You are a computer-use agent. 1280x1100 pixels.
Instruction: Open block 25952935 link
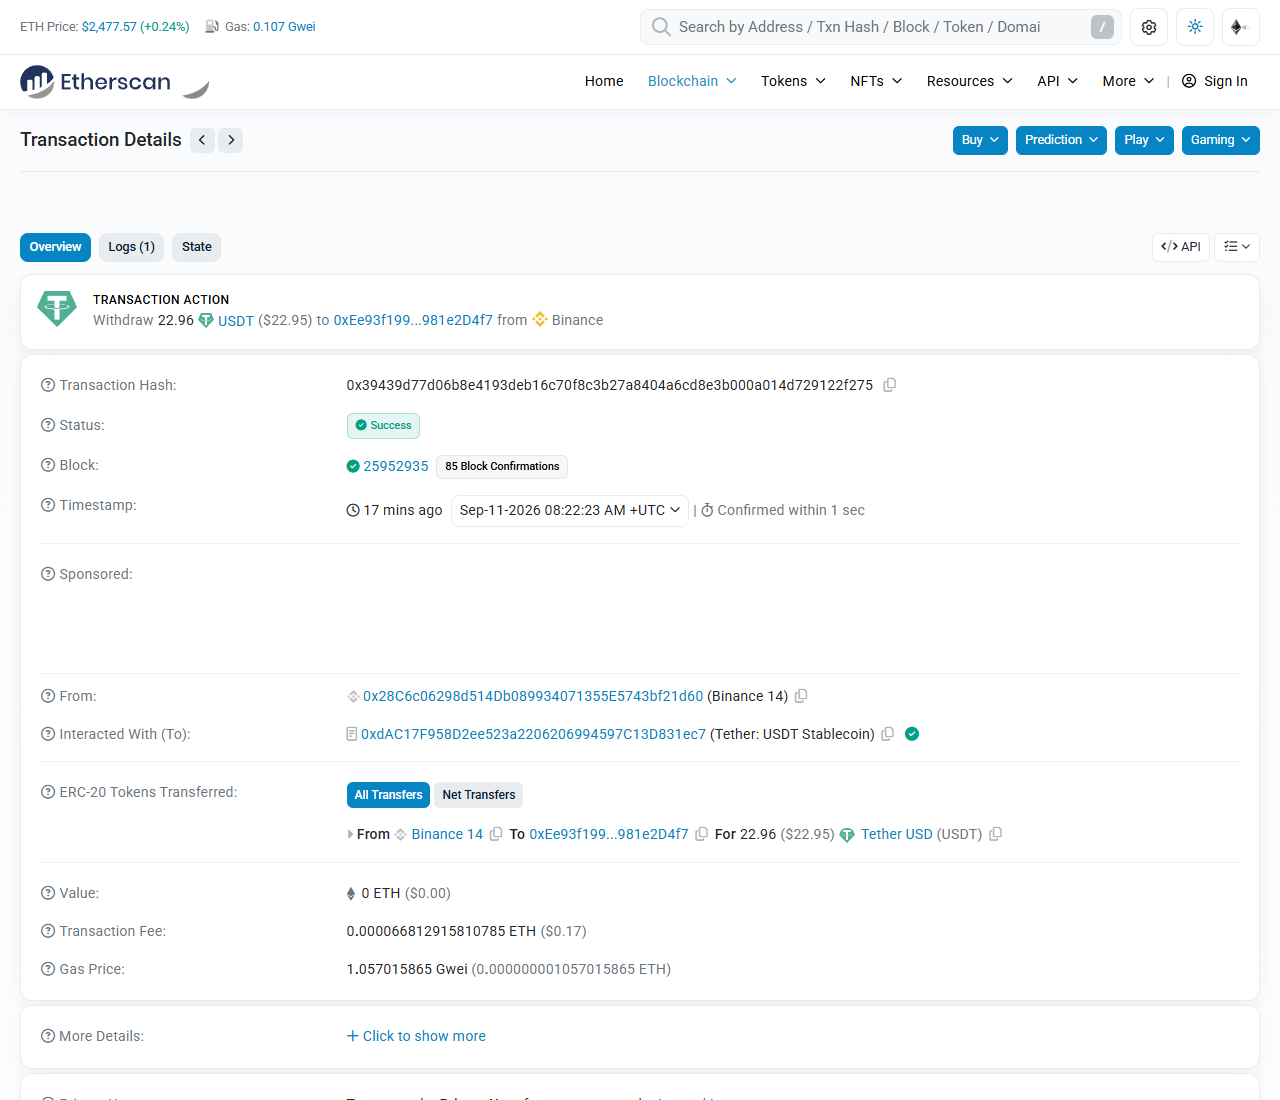point(396,466)
